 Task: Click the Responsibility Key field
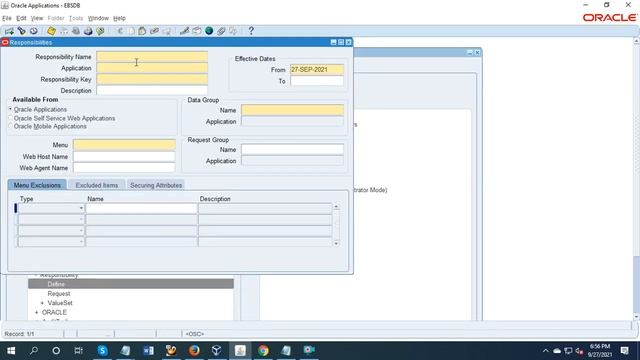coord(152,79)
